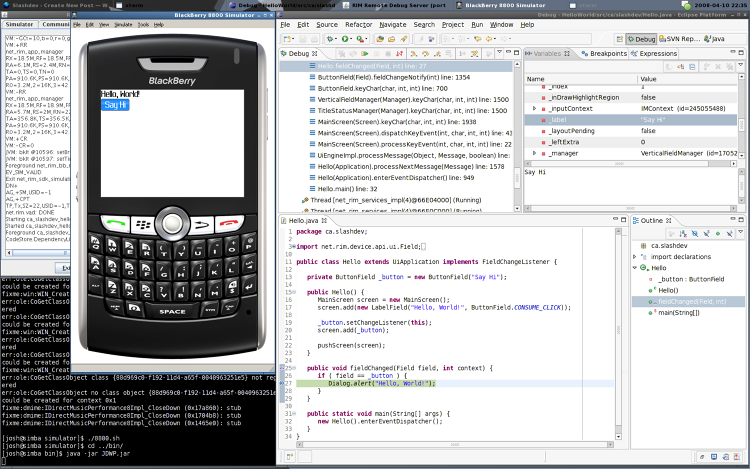Click Collapse All icon in Variables view
The width and height of the screenshot is (750, 469).
tap(692, 66)
